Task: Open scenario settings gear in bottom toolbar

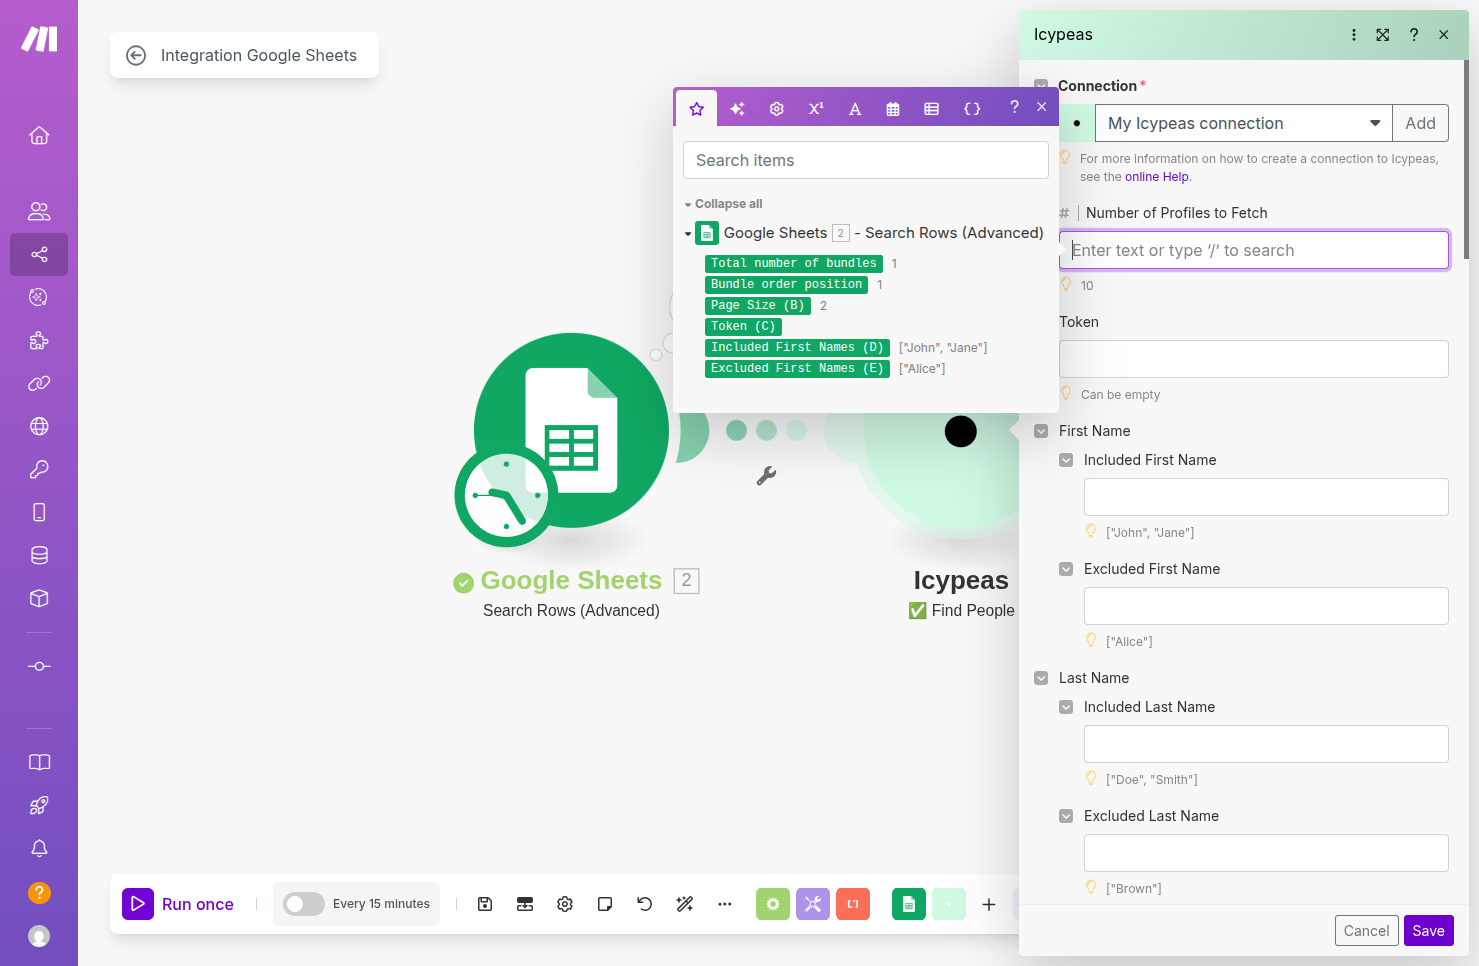Action: 565,904
